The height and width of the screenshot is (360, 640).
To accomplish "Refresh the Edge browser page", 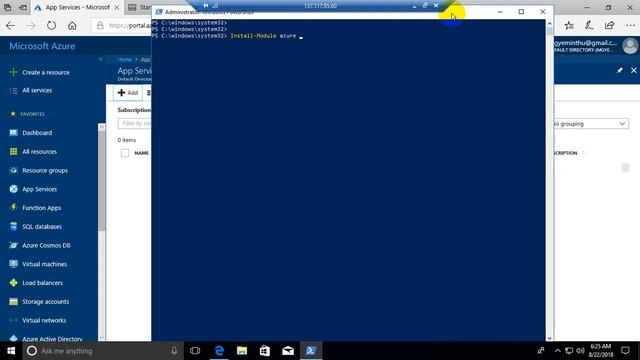I will coord(51,25).
